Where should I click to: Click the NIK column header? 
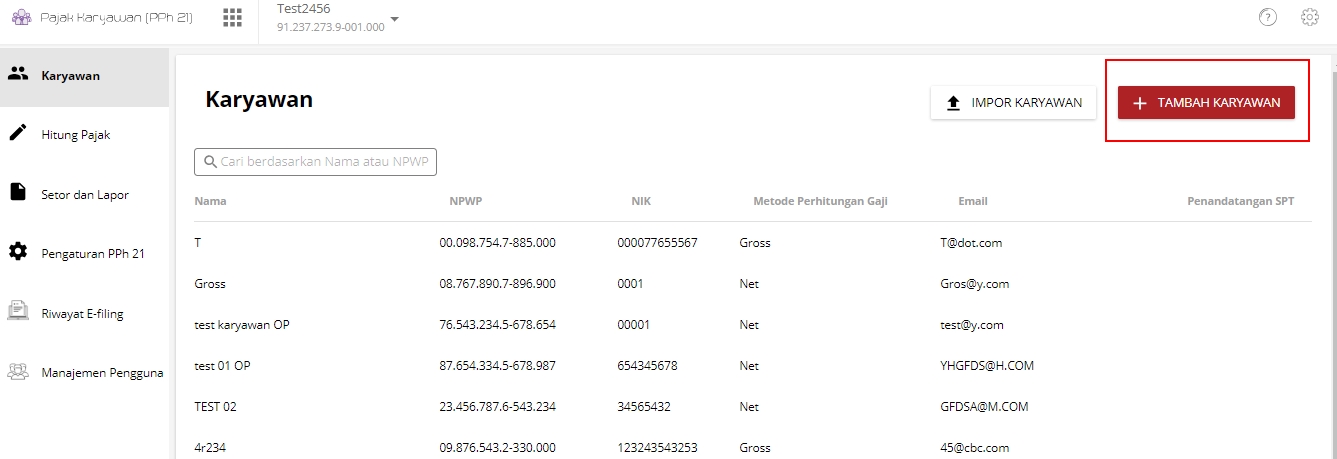[x=641, y=201]
